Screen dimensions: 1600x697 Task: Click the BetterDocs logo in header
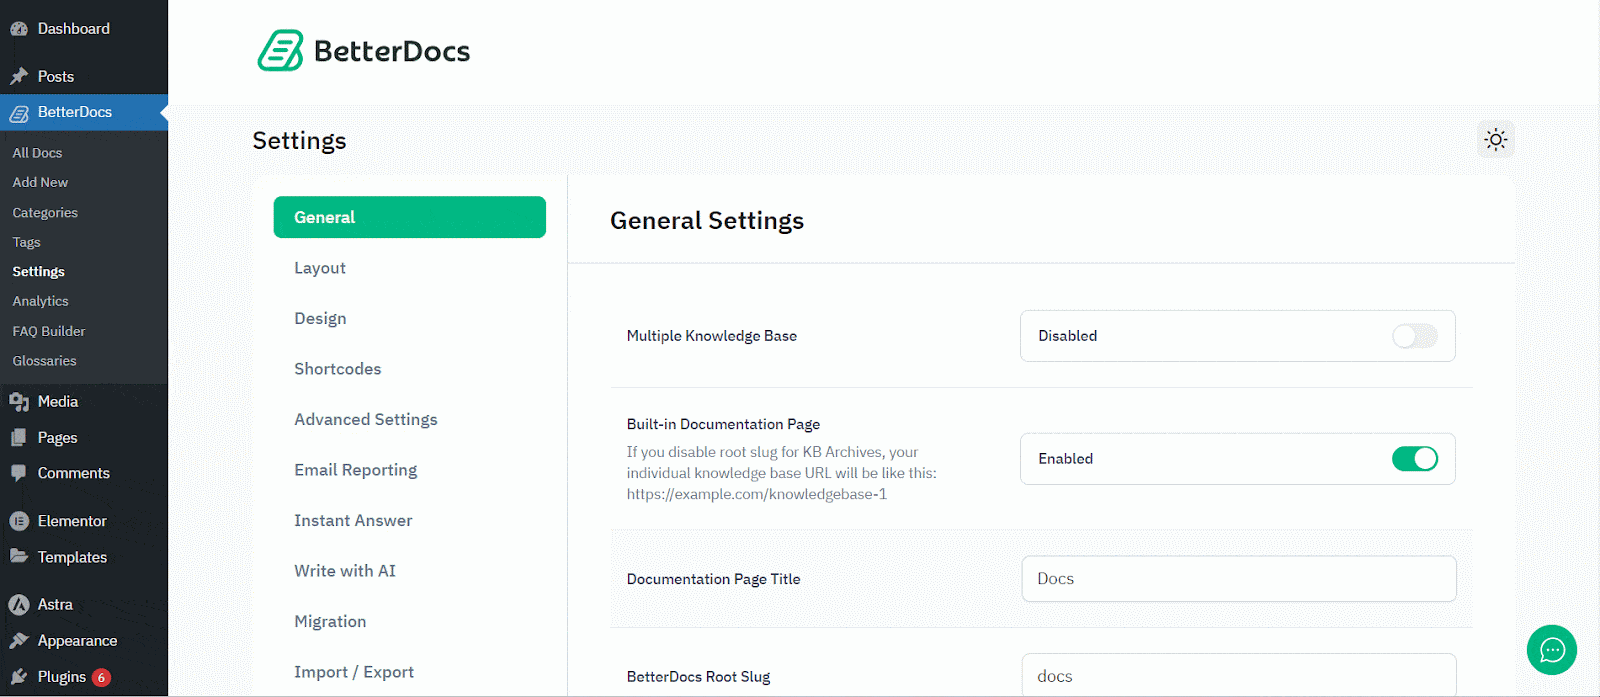(x=364, y=51)
